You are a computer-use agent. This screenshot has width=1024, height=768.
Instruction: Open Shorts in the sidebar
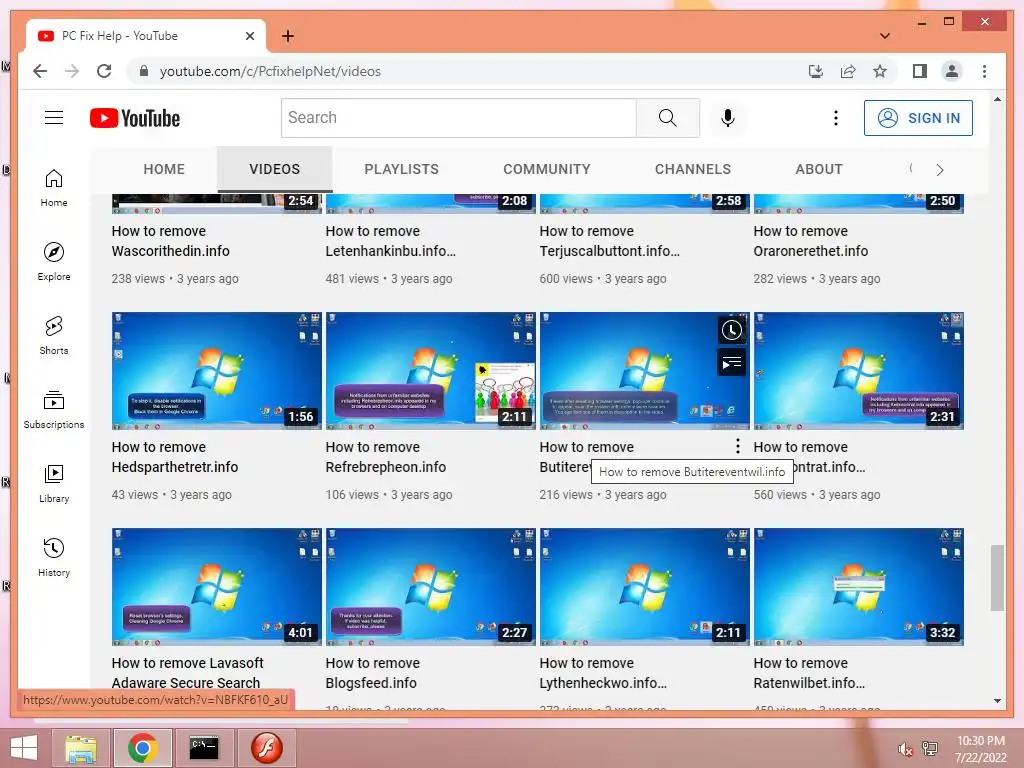point(54,336)
